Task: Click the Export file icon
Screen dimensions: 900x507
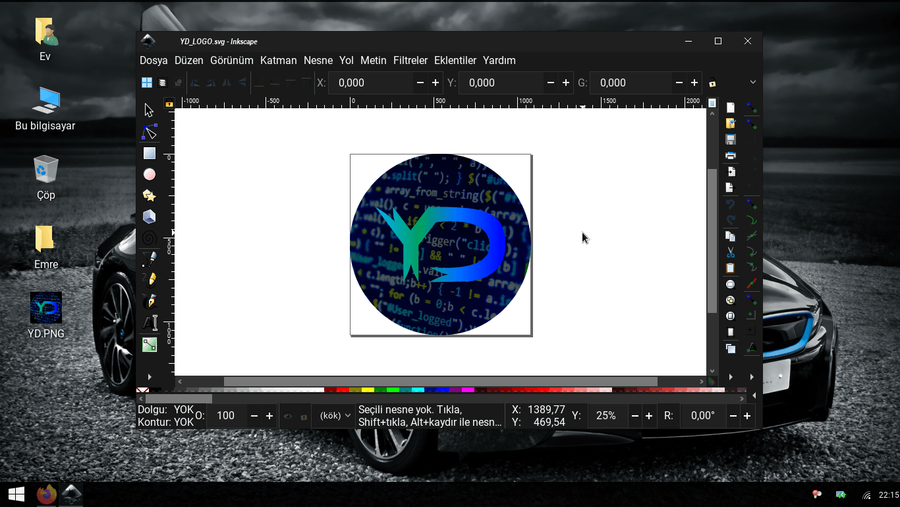Action: (730, 188)
